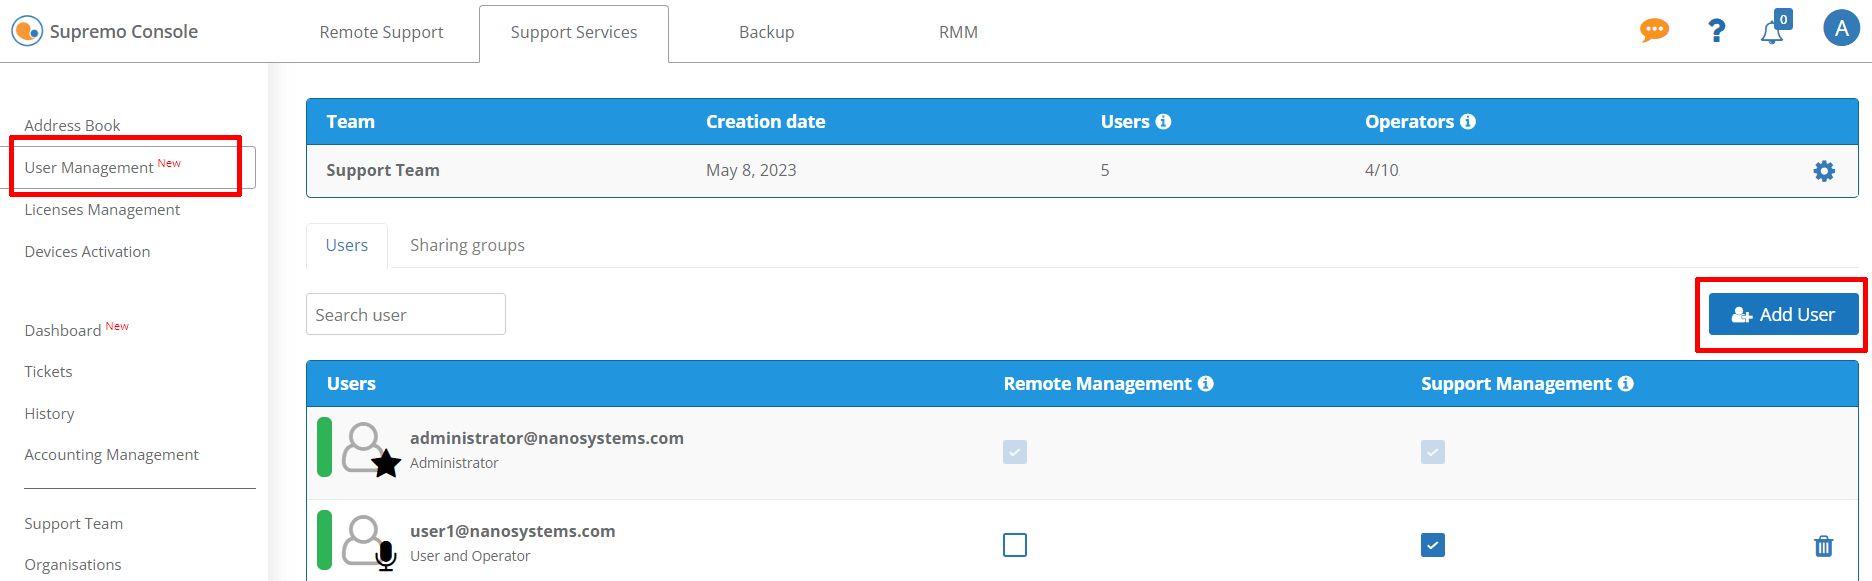This screenshot has height=581, width=1872.
Task: Open Address Book in sidebar
Action: [72, 125]
